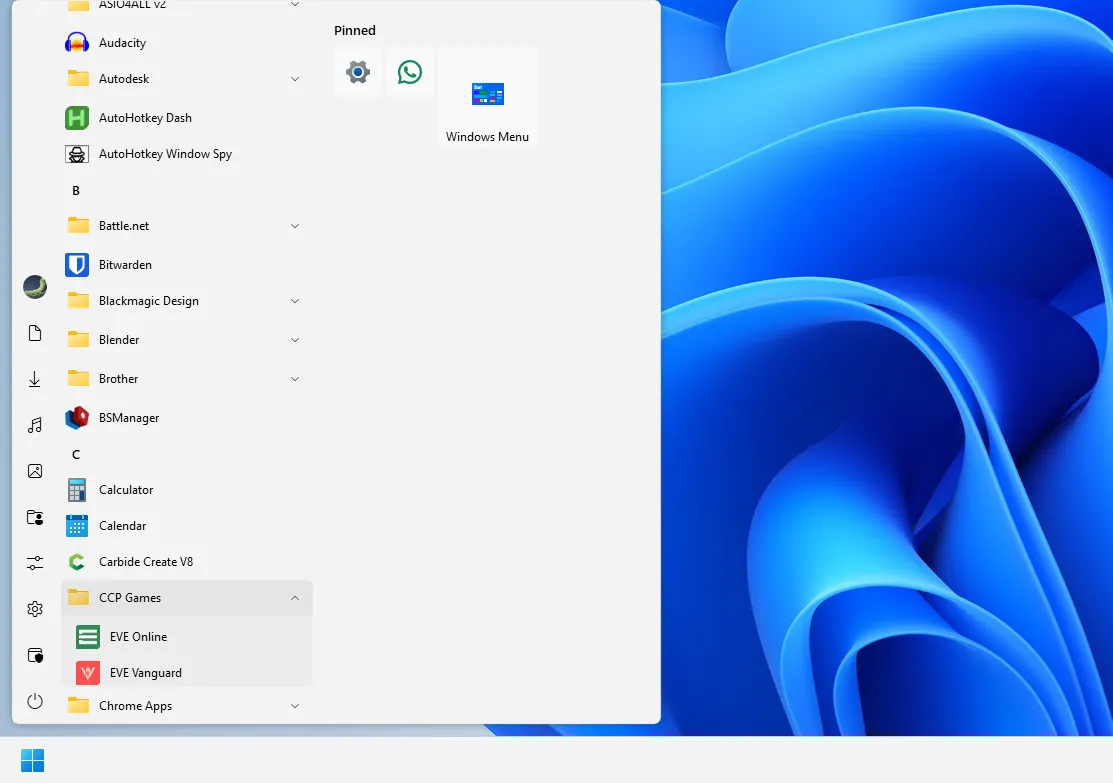Launch Carbide Create V8
The width and height of the screenshot is (1113, 783).
pyautogui.click(x=145, y=562)
